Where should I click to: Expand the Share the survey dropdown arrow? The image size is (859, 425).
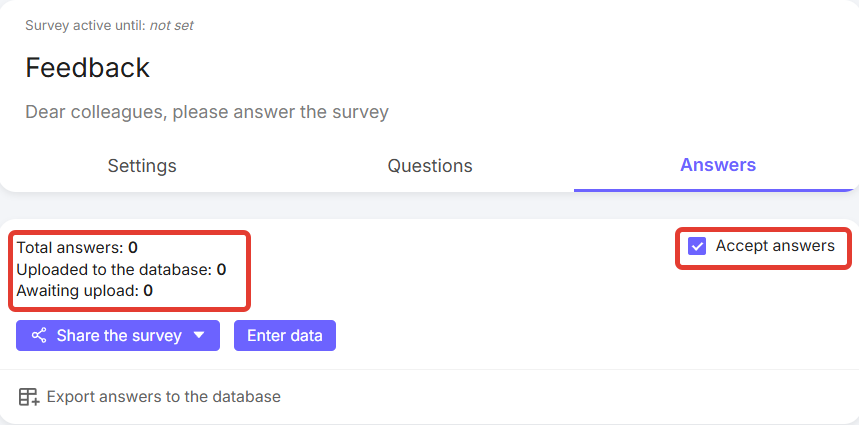(200, 336)
